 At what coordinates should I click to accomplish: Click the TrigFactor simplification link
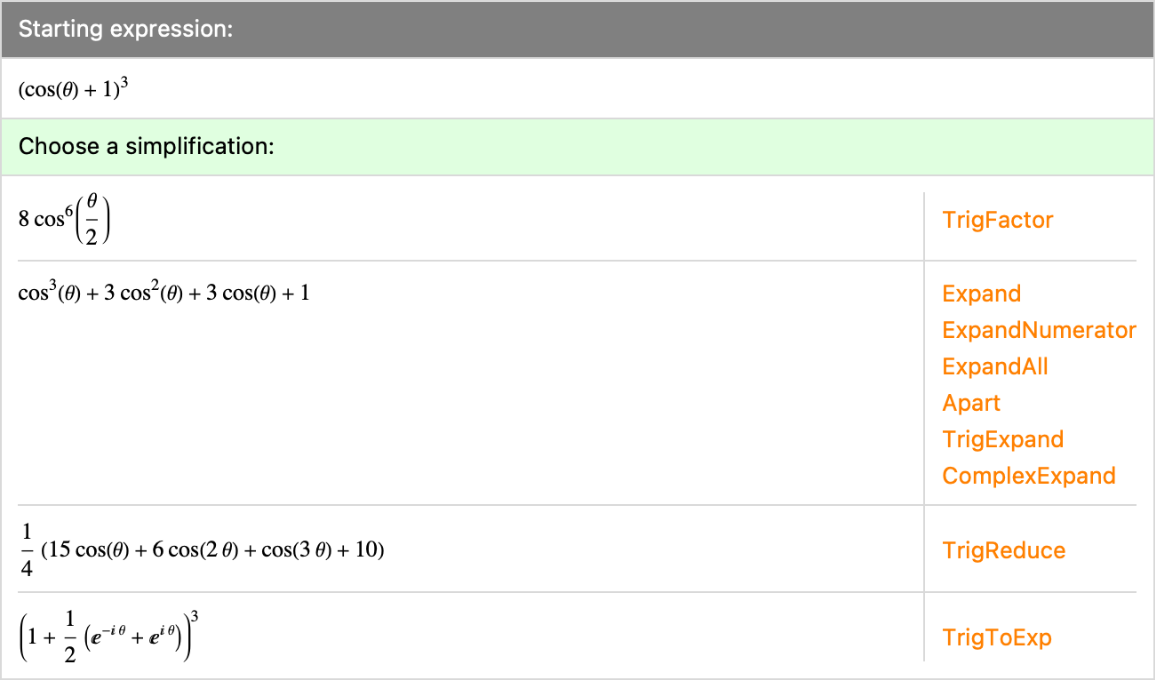point(997,220)
